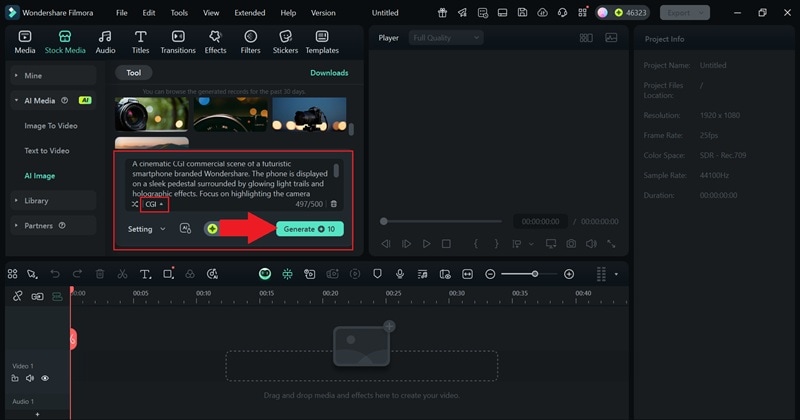
Task: Expand the Library section
Action: pos(53,201)
